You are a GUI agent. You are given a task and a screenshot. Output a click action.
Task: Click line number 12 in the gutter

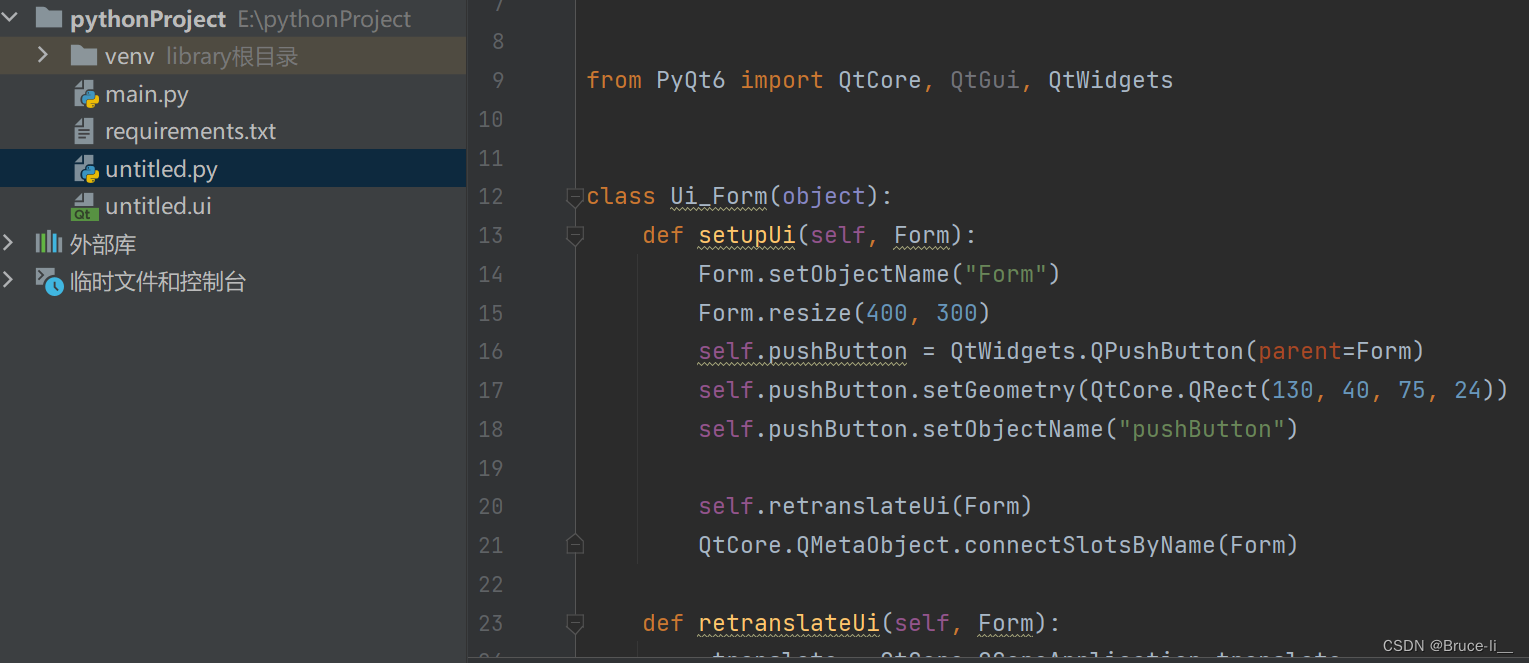click(x=490, y=196)
